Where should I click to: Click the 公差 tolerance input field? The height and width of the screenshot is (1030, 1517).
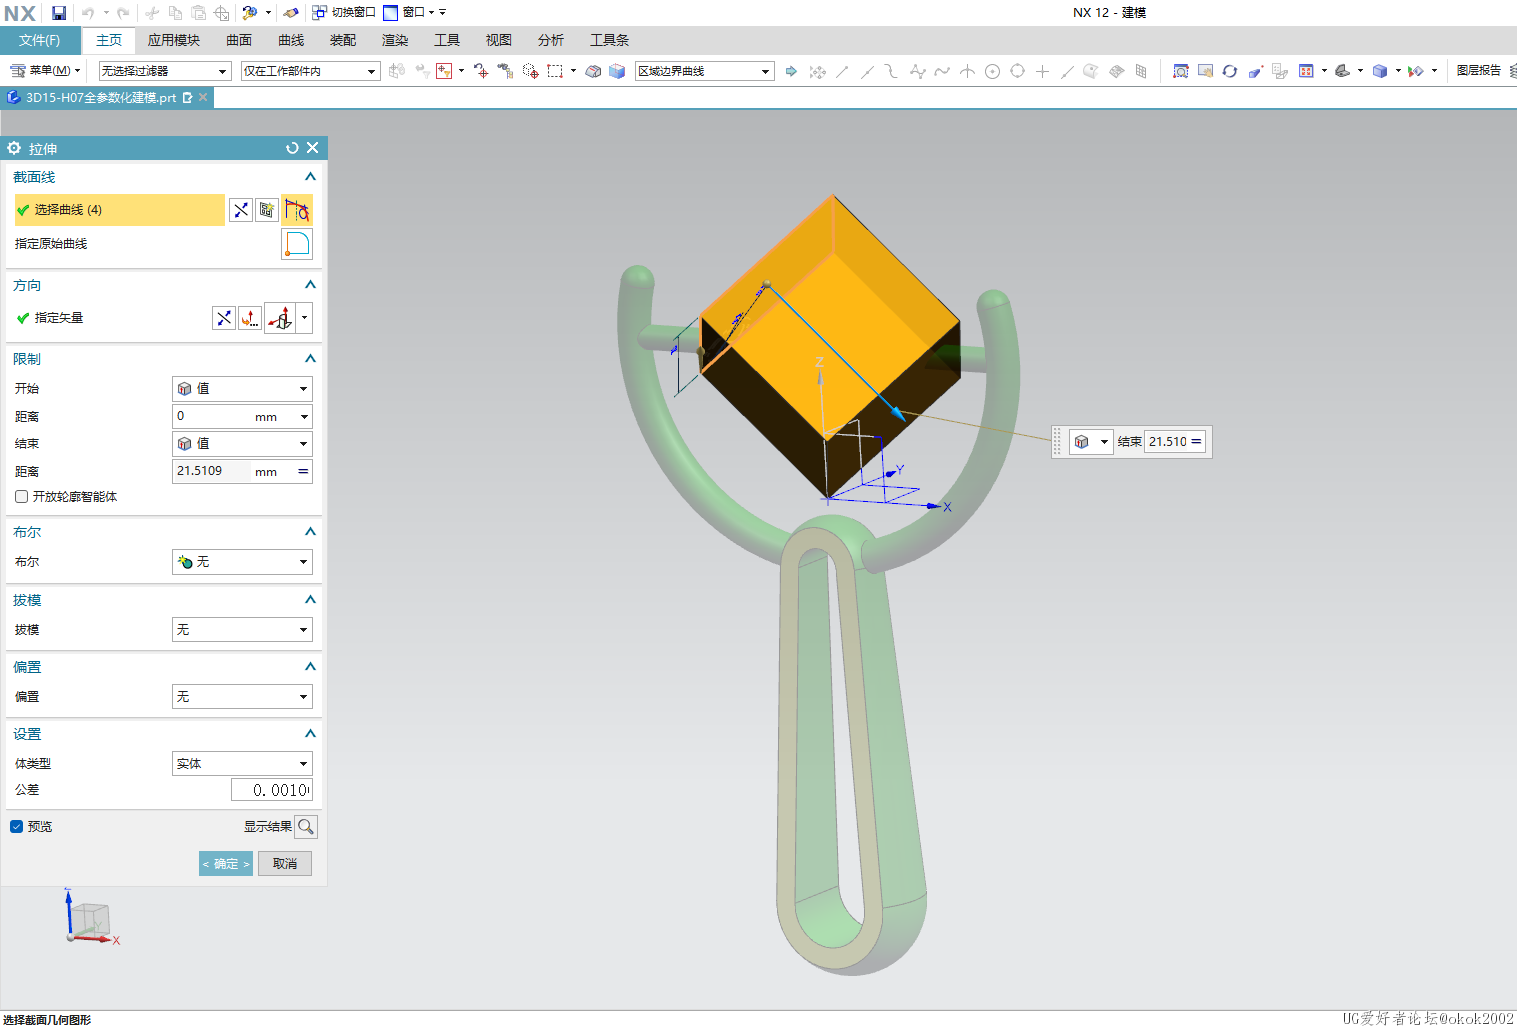point(272,790)
